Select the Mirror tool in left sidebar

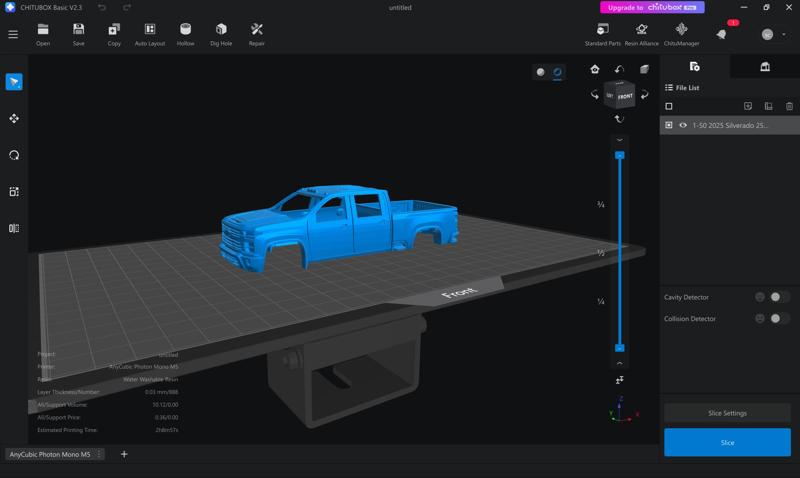click(14, 228)
